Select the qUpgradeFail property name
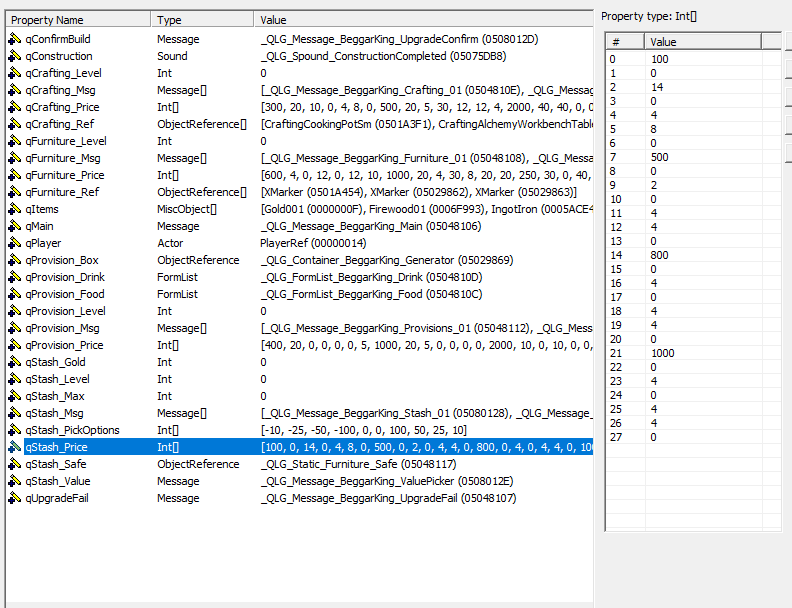The height and width of the screenshot is (608, 792). coord(57,498)
